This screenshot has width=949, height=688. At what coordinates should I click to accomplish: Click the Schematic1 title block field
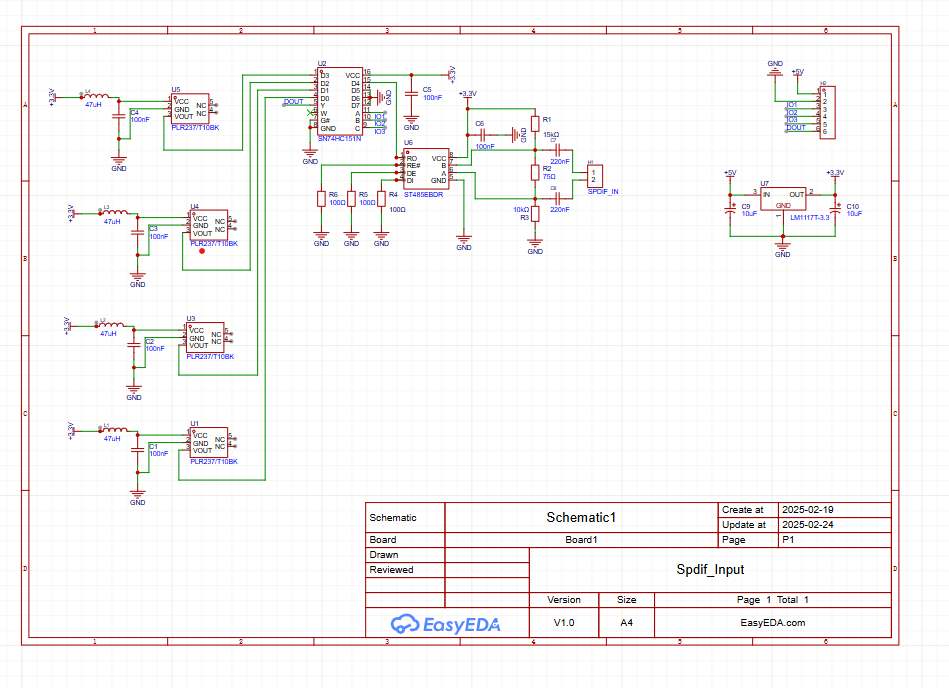click(581, 517)
